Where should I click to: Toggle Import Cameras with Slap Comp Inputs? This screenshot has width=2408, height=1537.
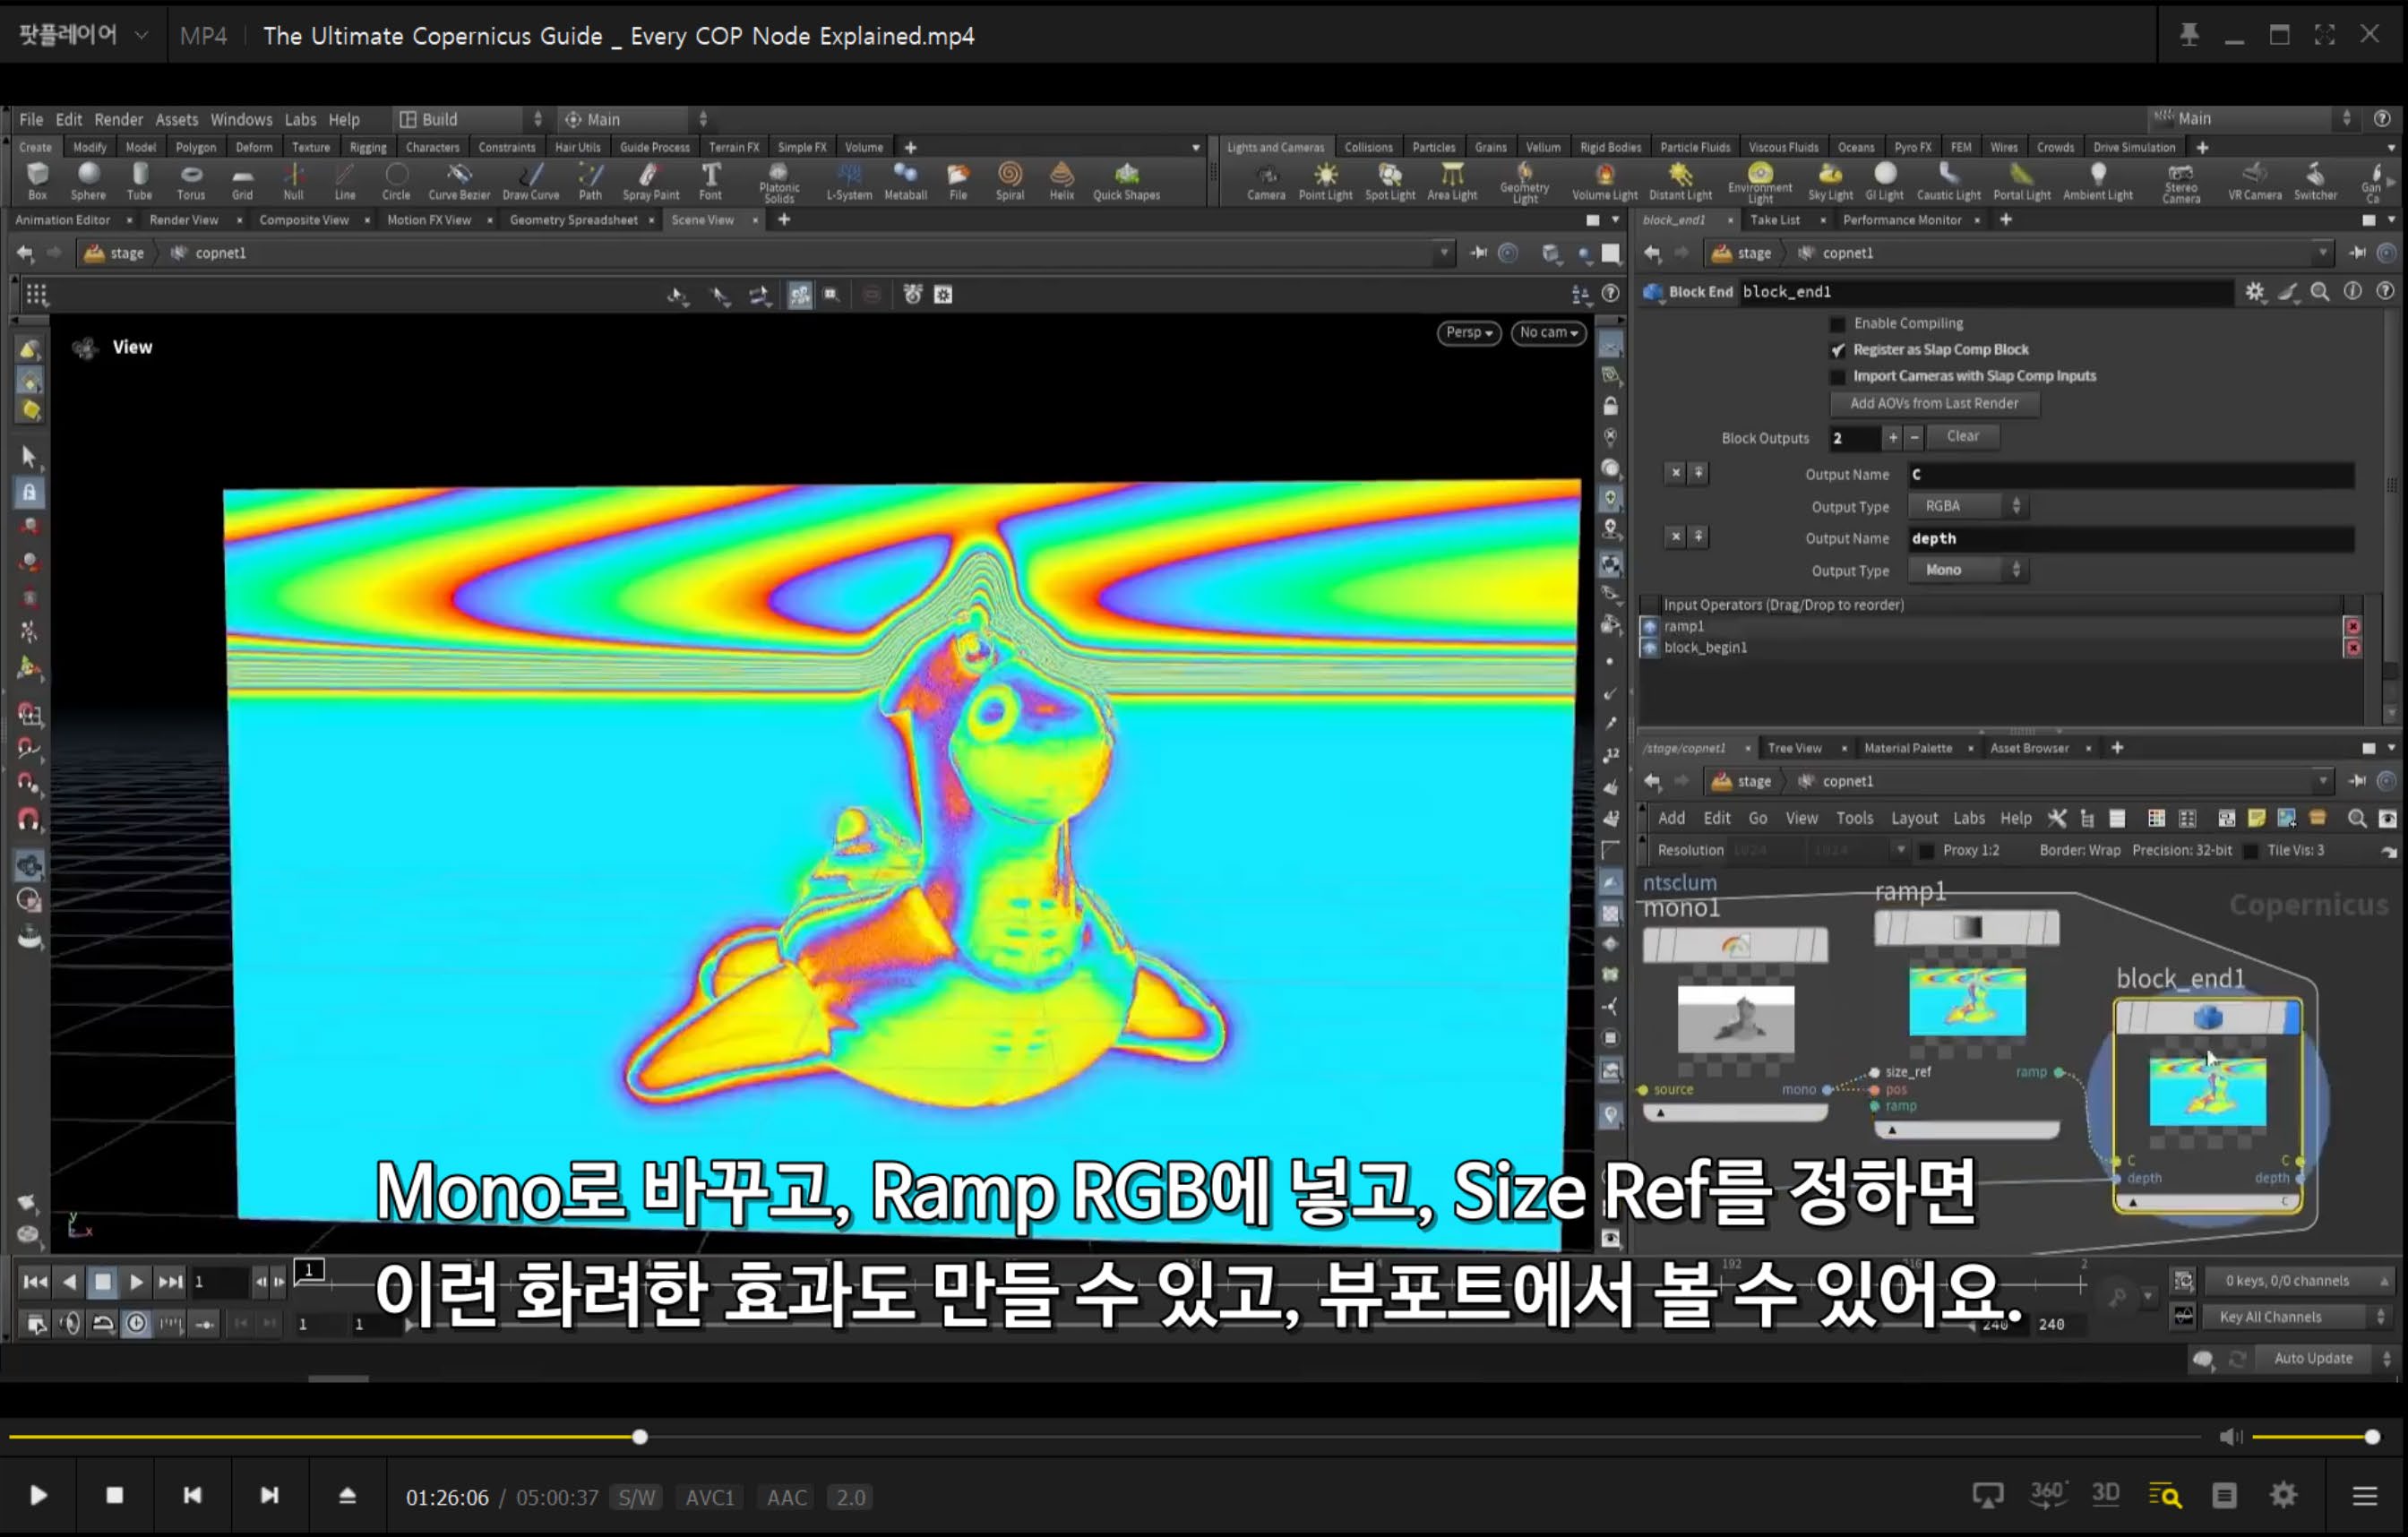1837,377
